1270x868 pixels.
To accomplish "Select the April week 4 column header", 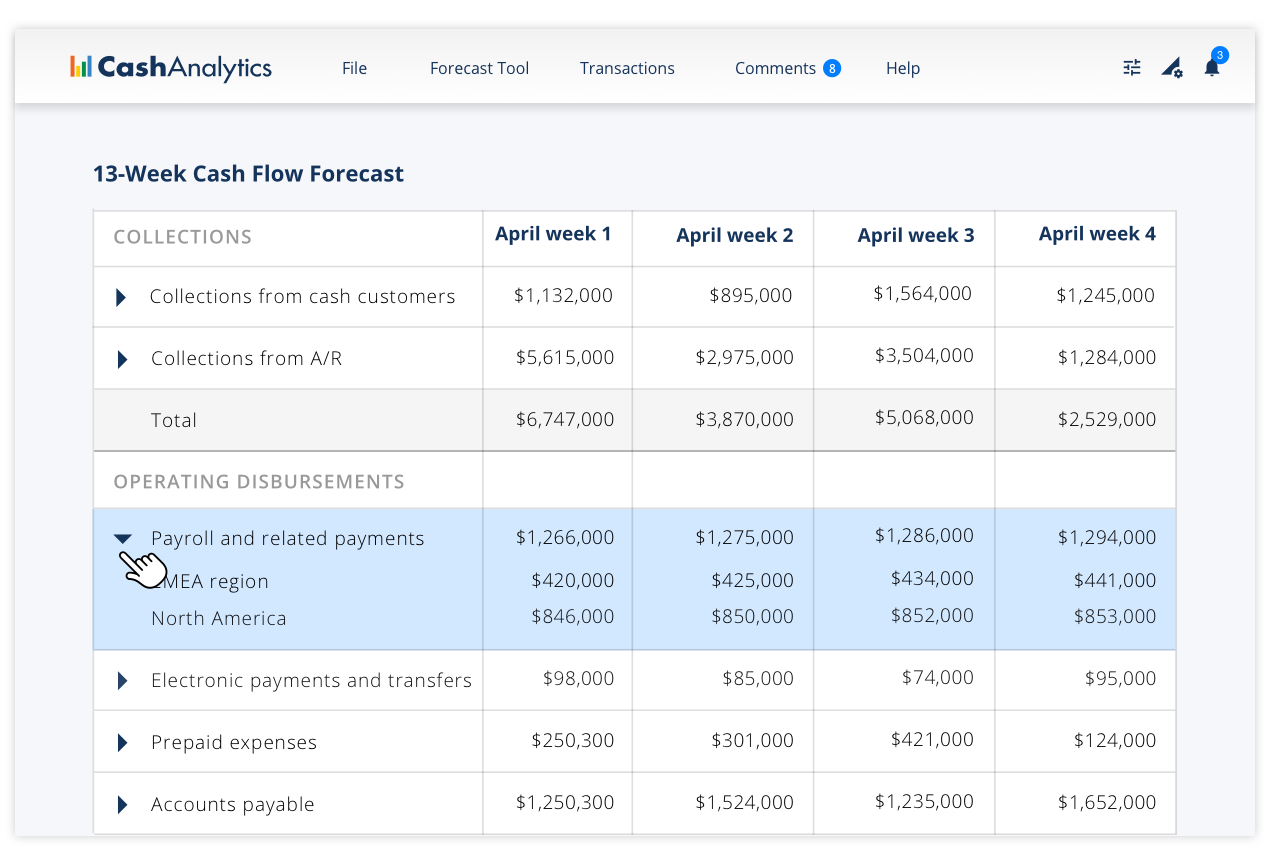I will click(x=1097, y=234).
